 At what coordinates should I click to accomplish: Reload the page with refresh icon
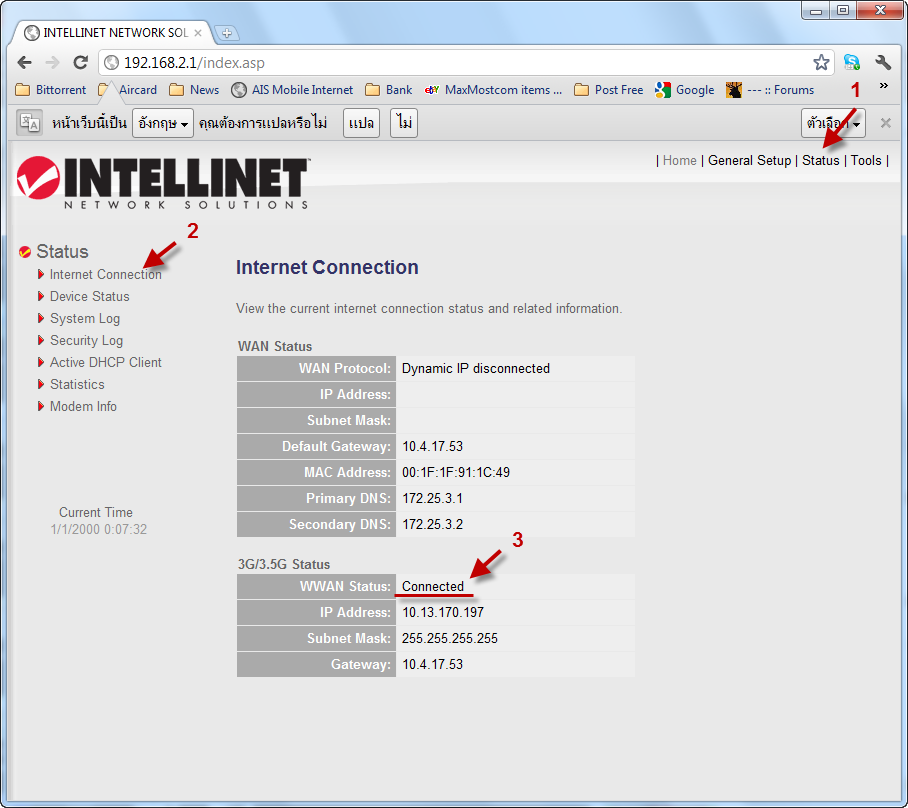80,63
